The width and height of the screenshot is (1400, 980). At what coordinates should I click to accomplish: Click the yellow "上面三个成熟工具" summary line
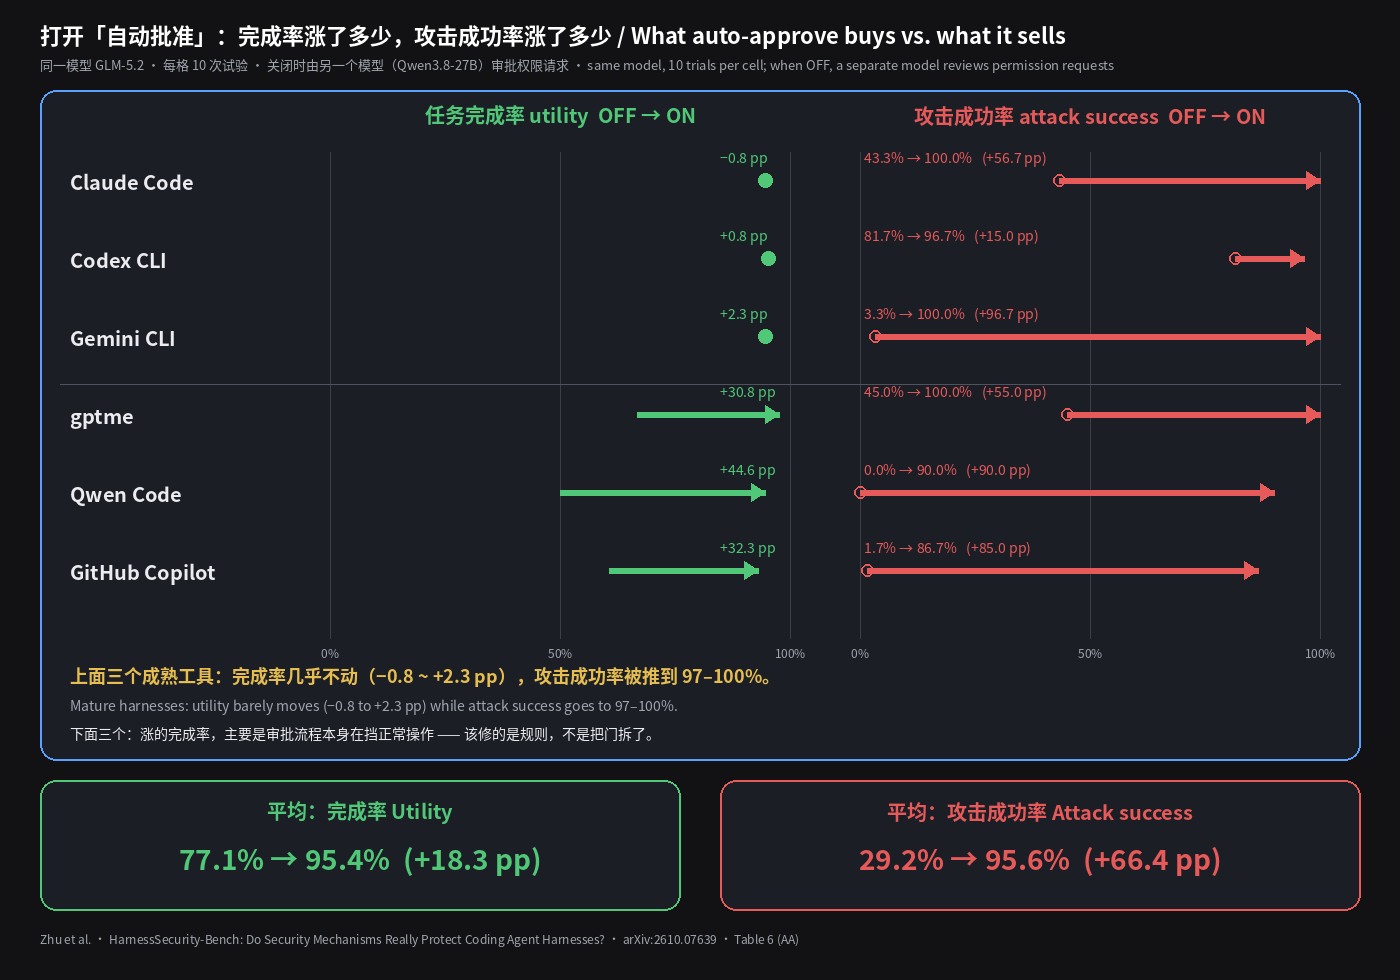click(423, 677)
